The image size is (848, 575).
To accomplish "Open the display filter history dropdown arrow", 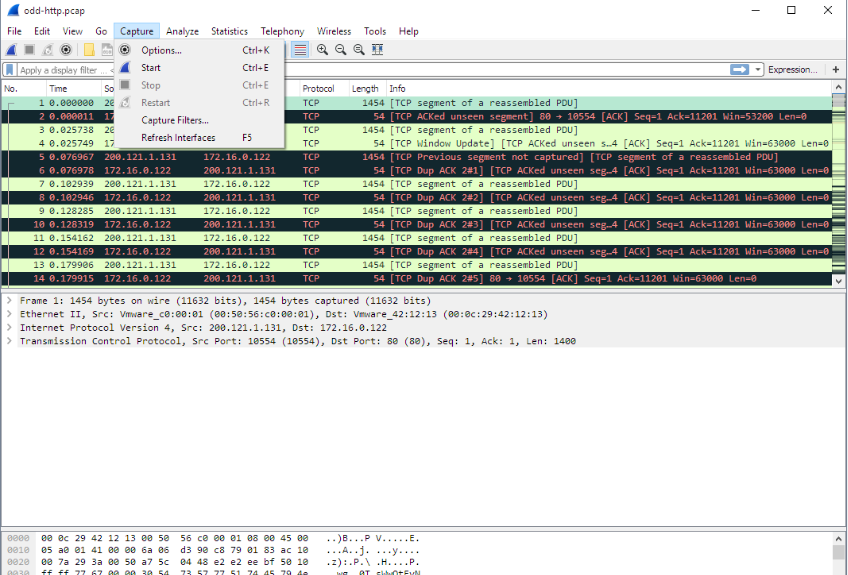I will click(757, 69).
